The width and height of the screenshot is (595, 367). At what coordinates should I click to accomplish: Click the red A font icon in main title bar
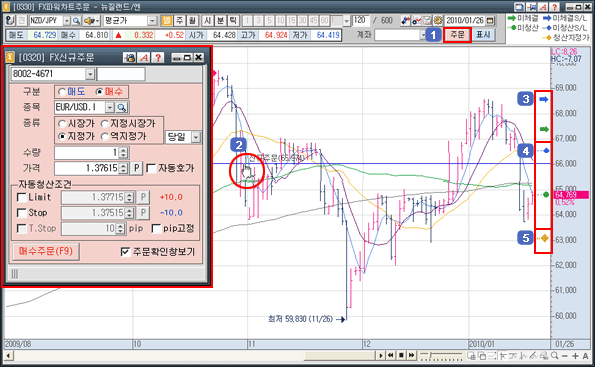[x=543, y=7]
